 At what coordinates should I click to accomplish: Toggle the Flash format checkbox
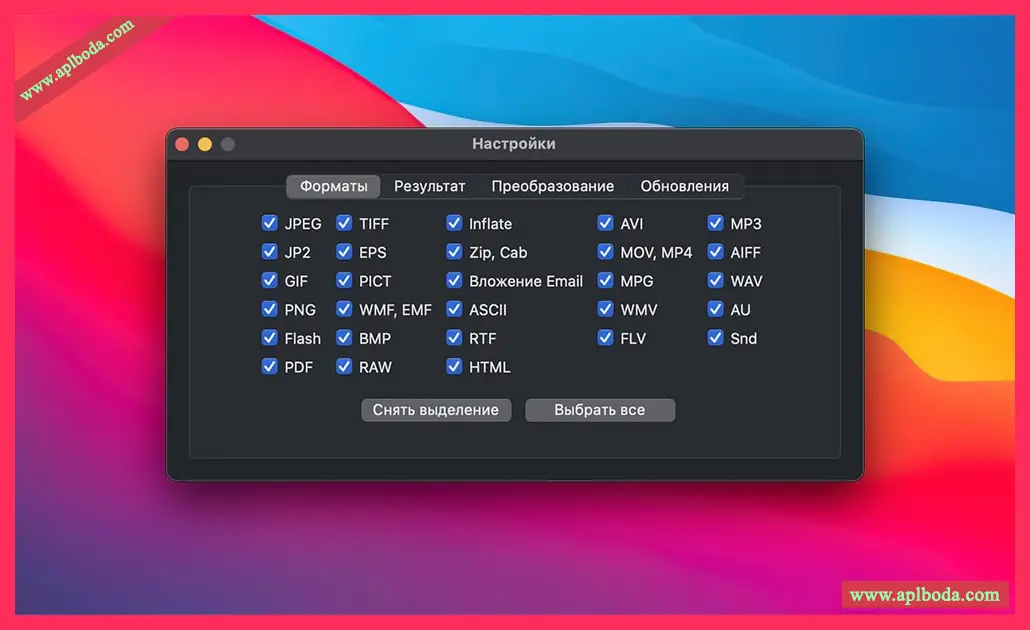(269, 338)
